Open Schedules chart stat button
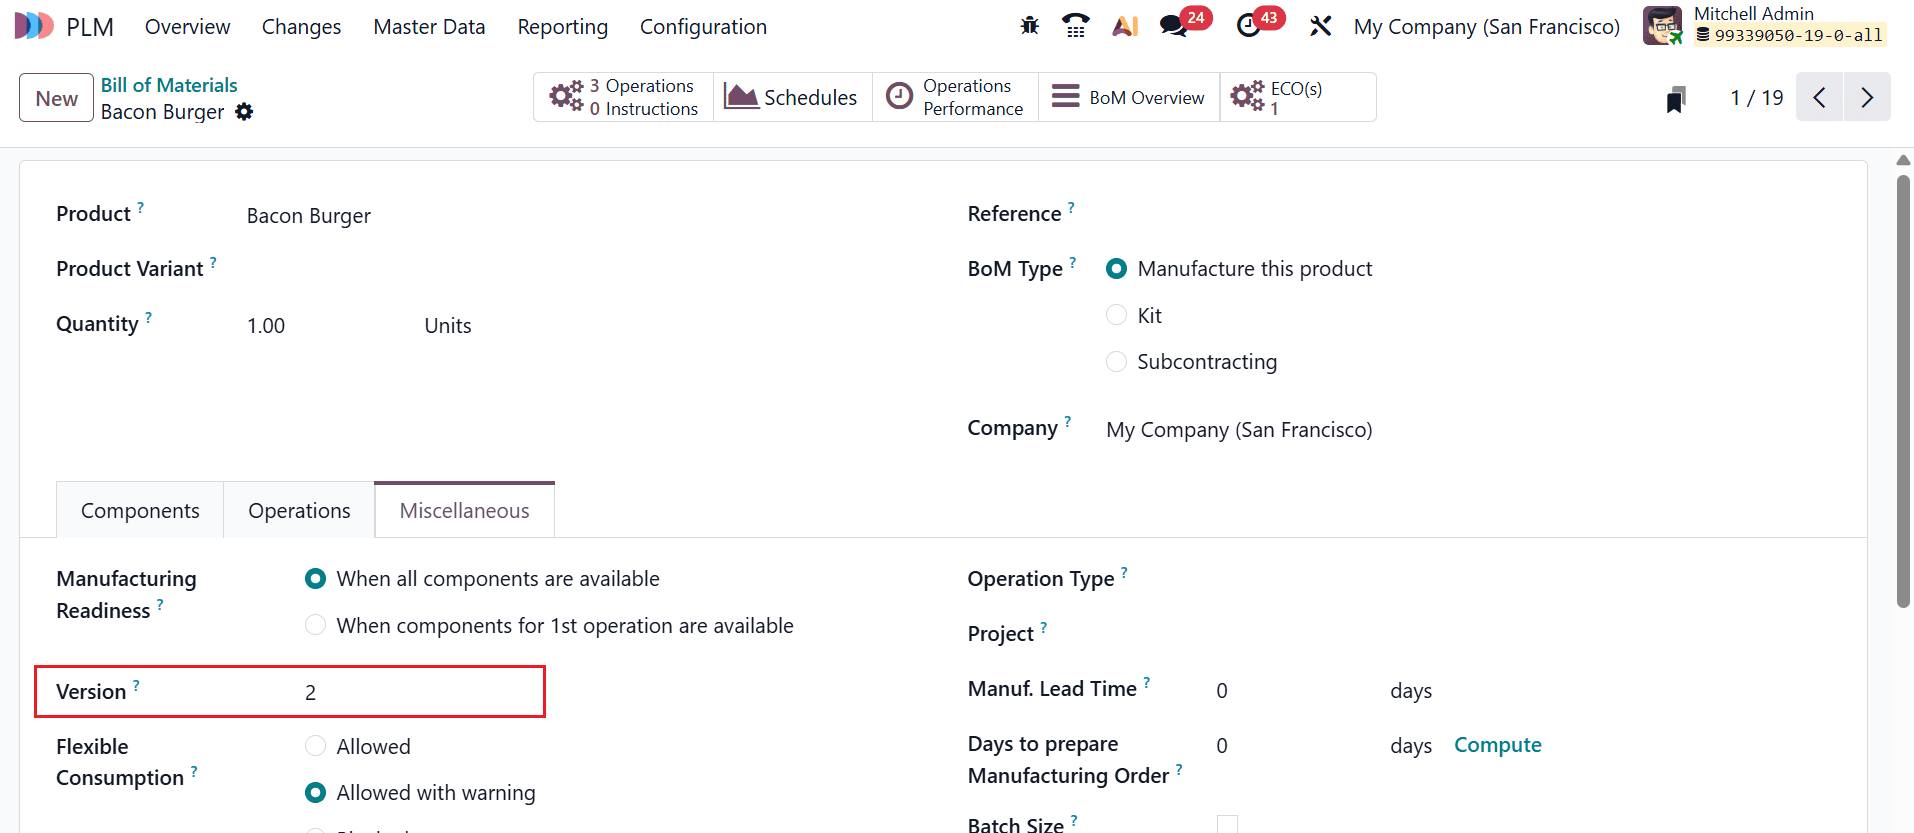The width and height of the screenshot is (1914, 833). pos(792,97)
